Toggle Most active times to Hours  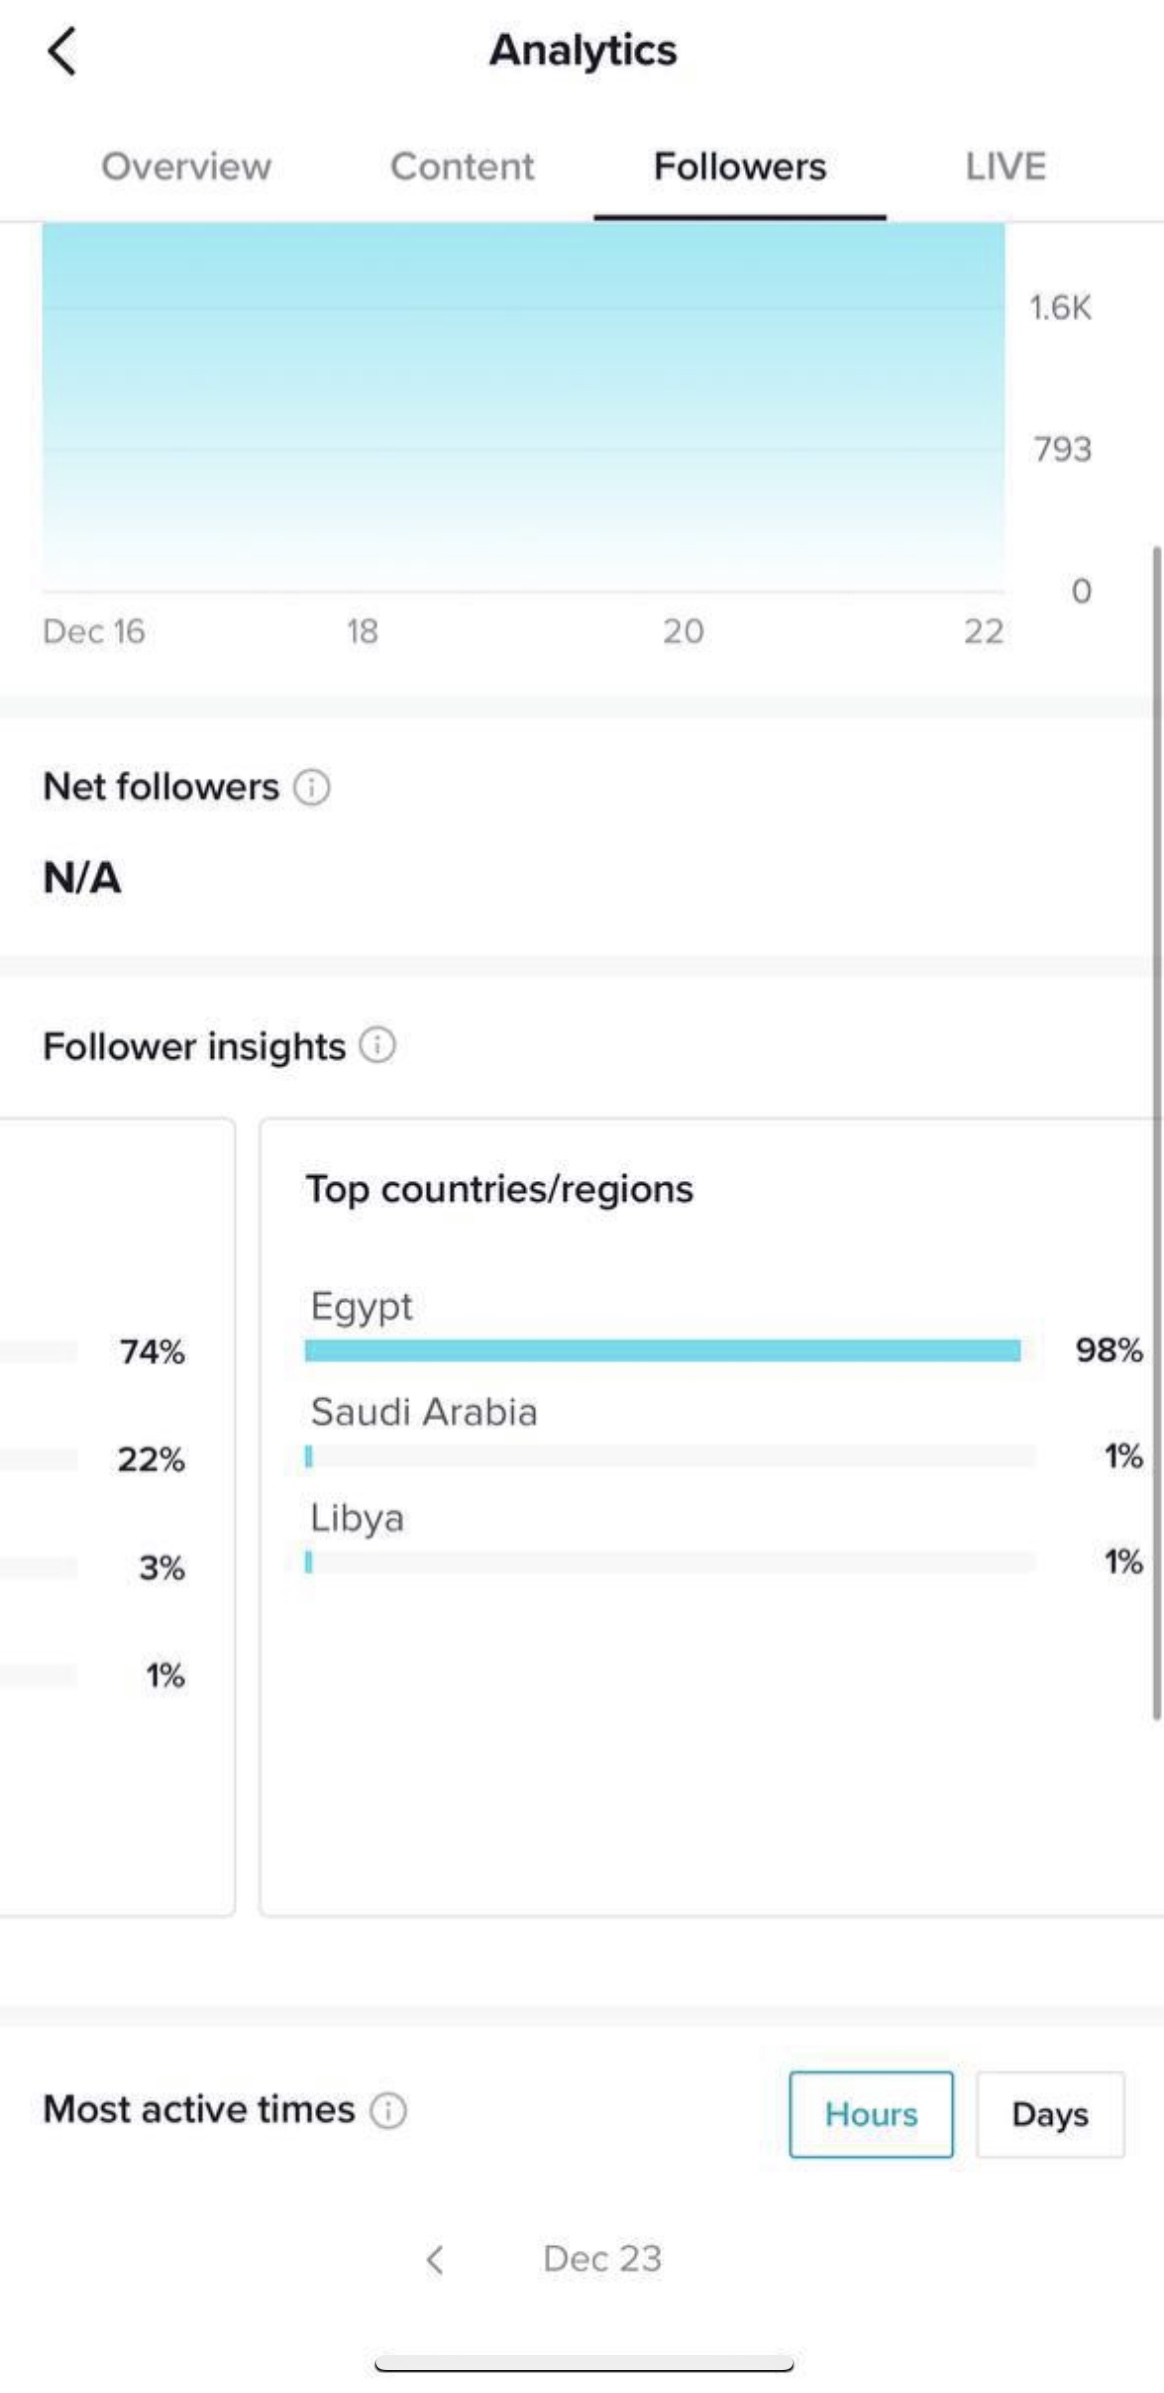point(871,2114)
